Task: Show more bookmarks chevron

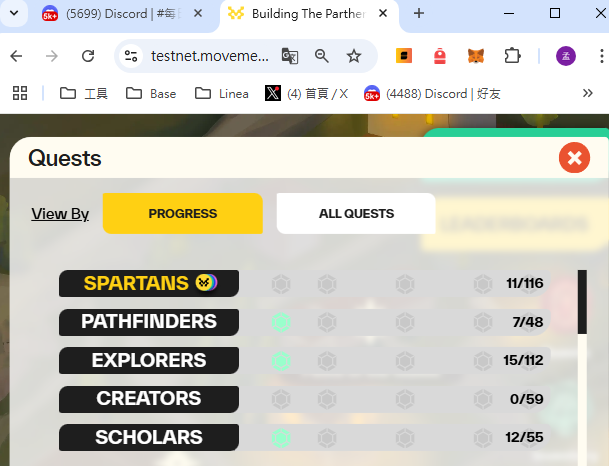Action: coord(588,93)
